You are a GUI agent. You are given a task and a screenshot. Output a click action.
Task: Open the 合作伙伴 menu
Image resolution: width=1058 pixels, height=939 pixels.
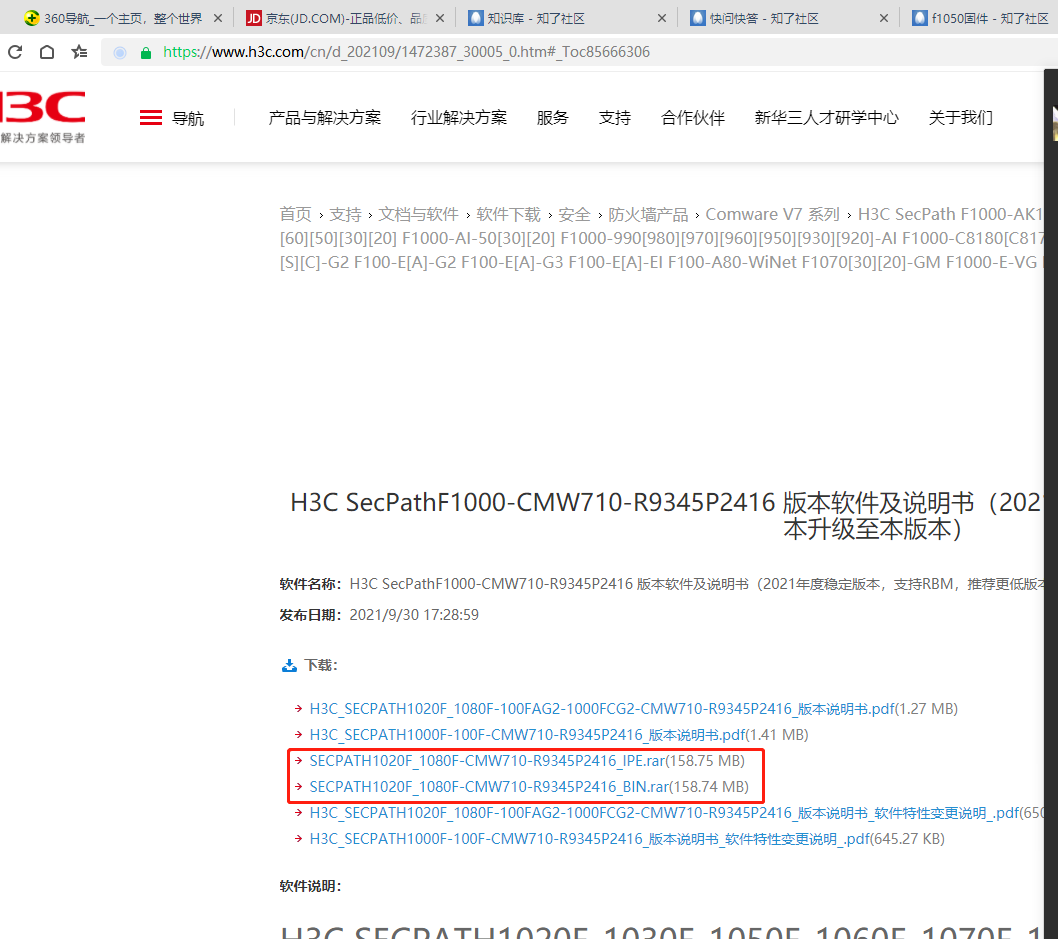click(693, 118)
